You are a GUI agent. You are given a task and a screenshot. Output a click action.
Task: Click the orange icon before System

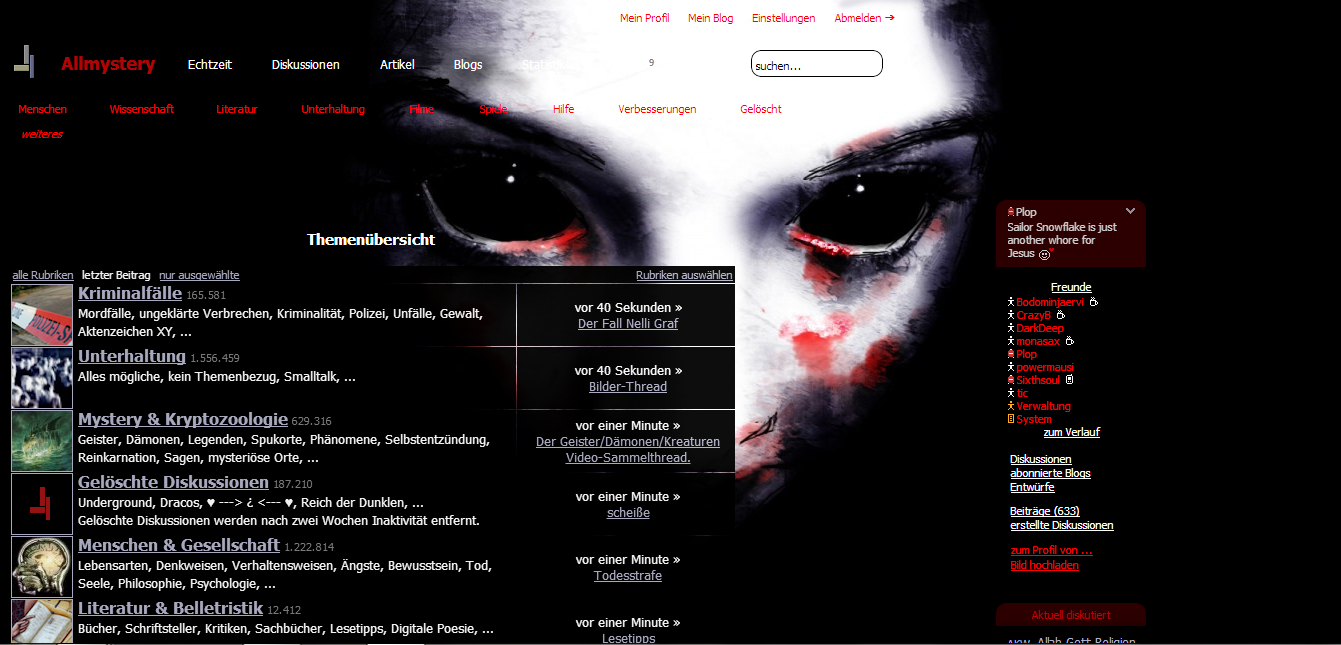coord(1011,419)
